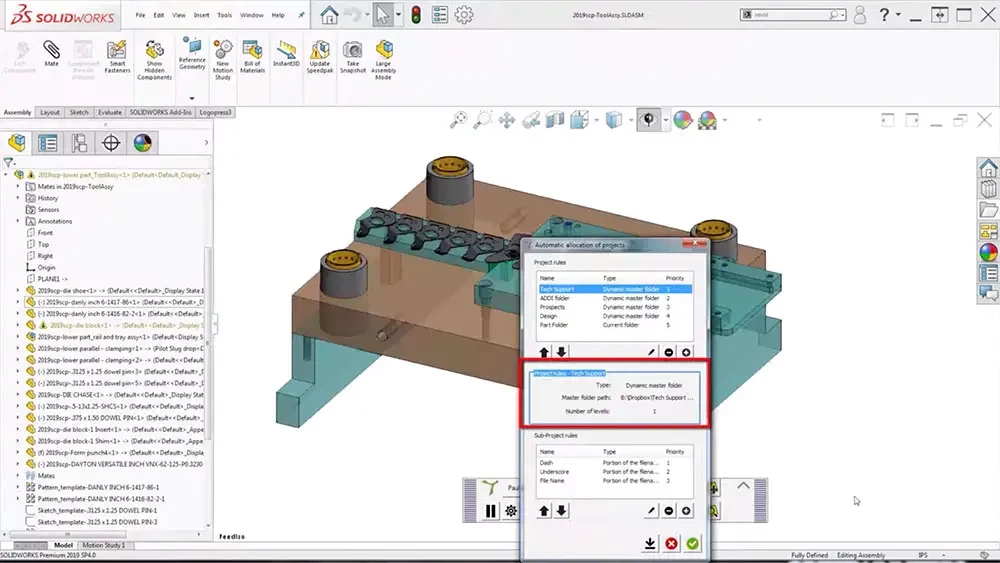Create a New Motion Study
The height and width of the screenshot is (563, 1000).
pos(223,60)
